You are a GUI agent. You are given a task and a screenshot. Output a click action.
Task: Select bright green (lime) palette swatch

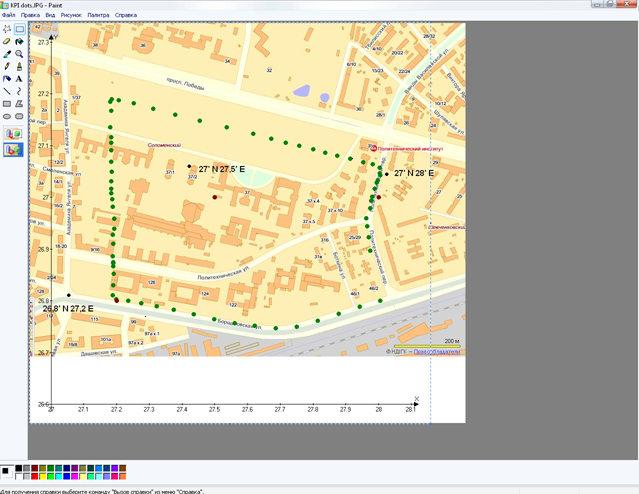[51, 476]
